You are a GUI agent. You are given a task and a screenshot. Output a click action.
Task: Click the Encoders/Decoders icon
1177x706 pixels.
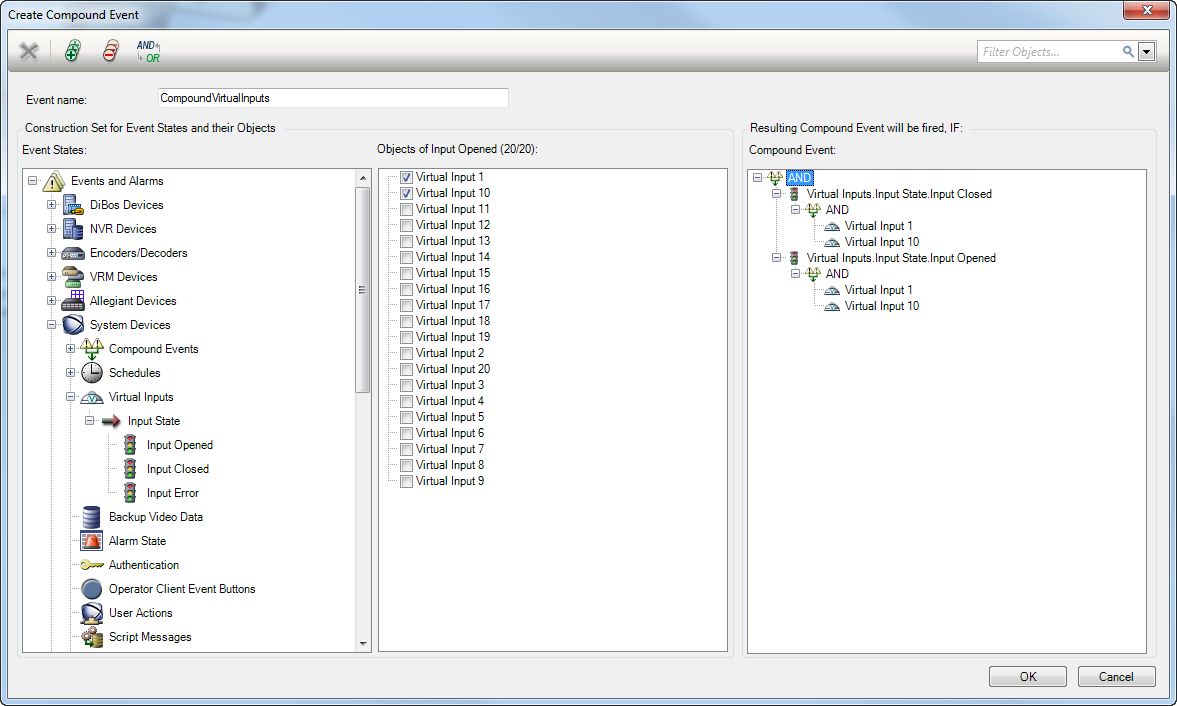(73, 253)
